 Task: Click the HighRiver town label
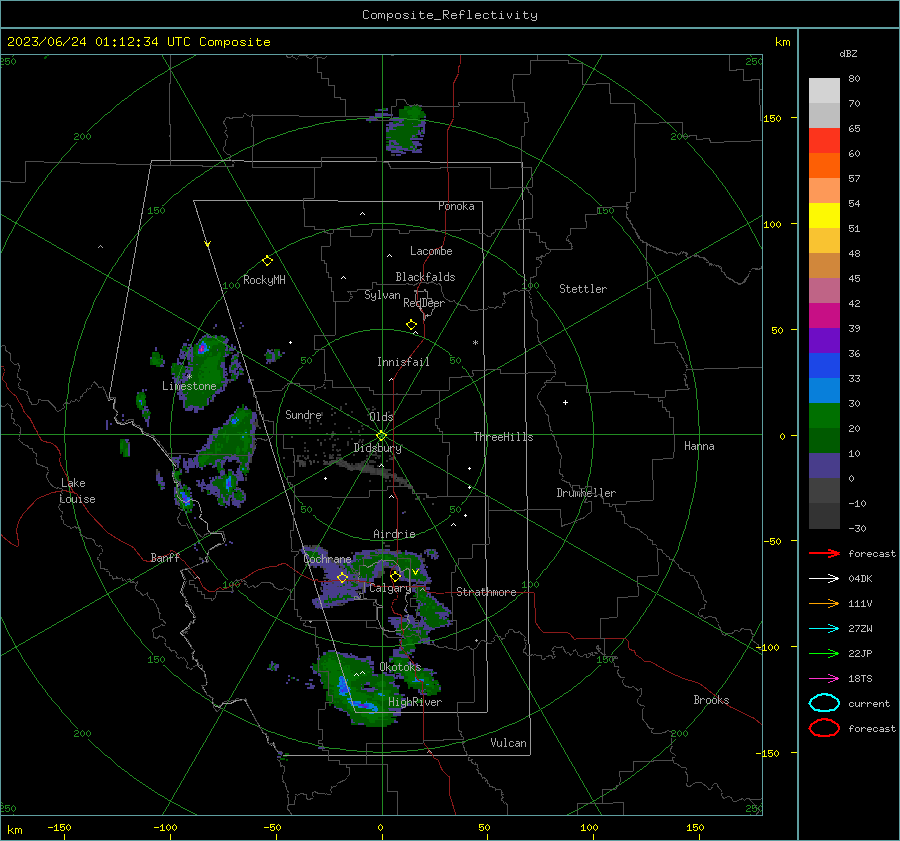(x=415, y=702)
